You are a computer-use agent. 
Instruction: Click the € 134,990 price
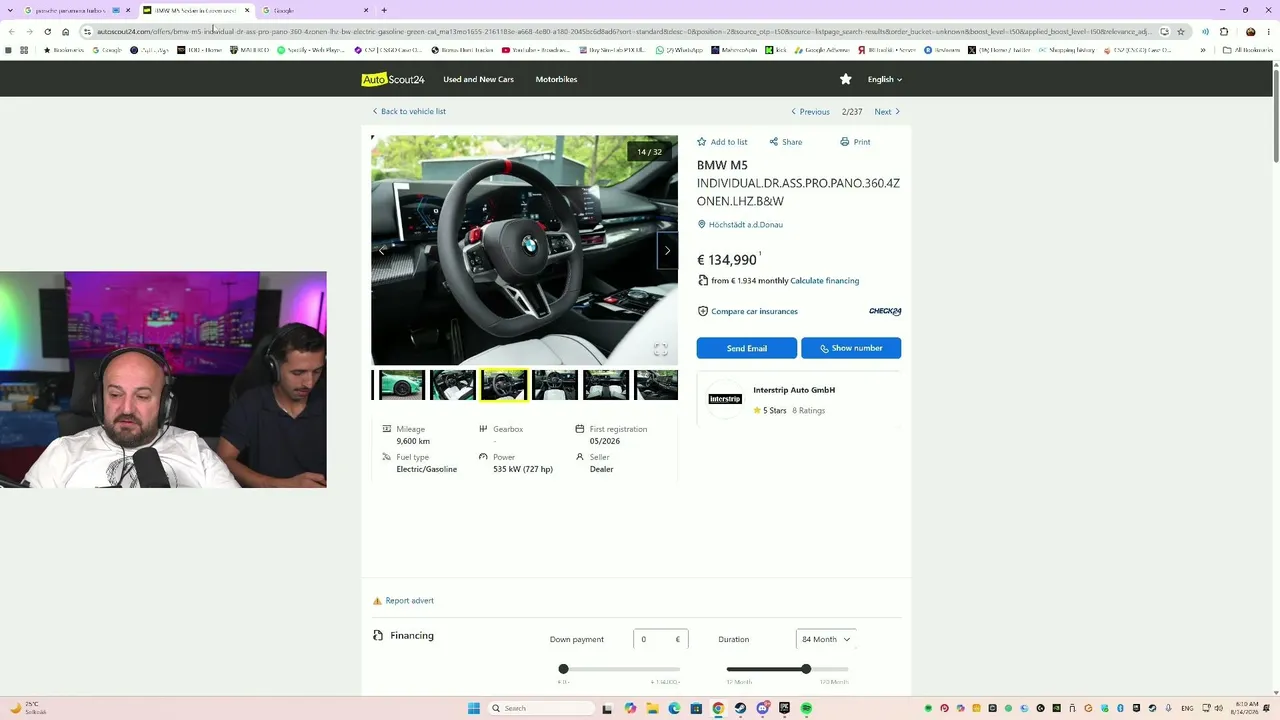click(727, 260)
